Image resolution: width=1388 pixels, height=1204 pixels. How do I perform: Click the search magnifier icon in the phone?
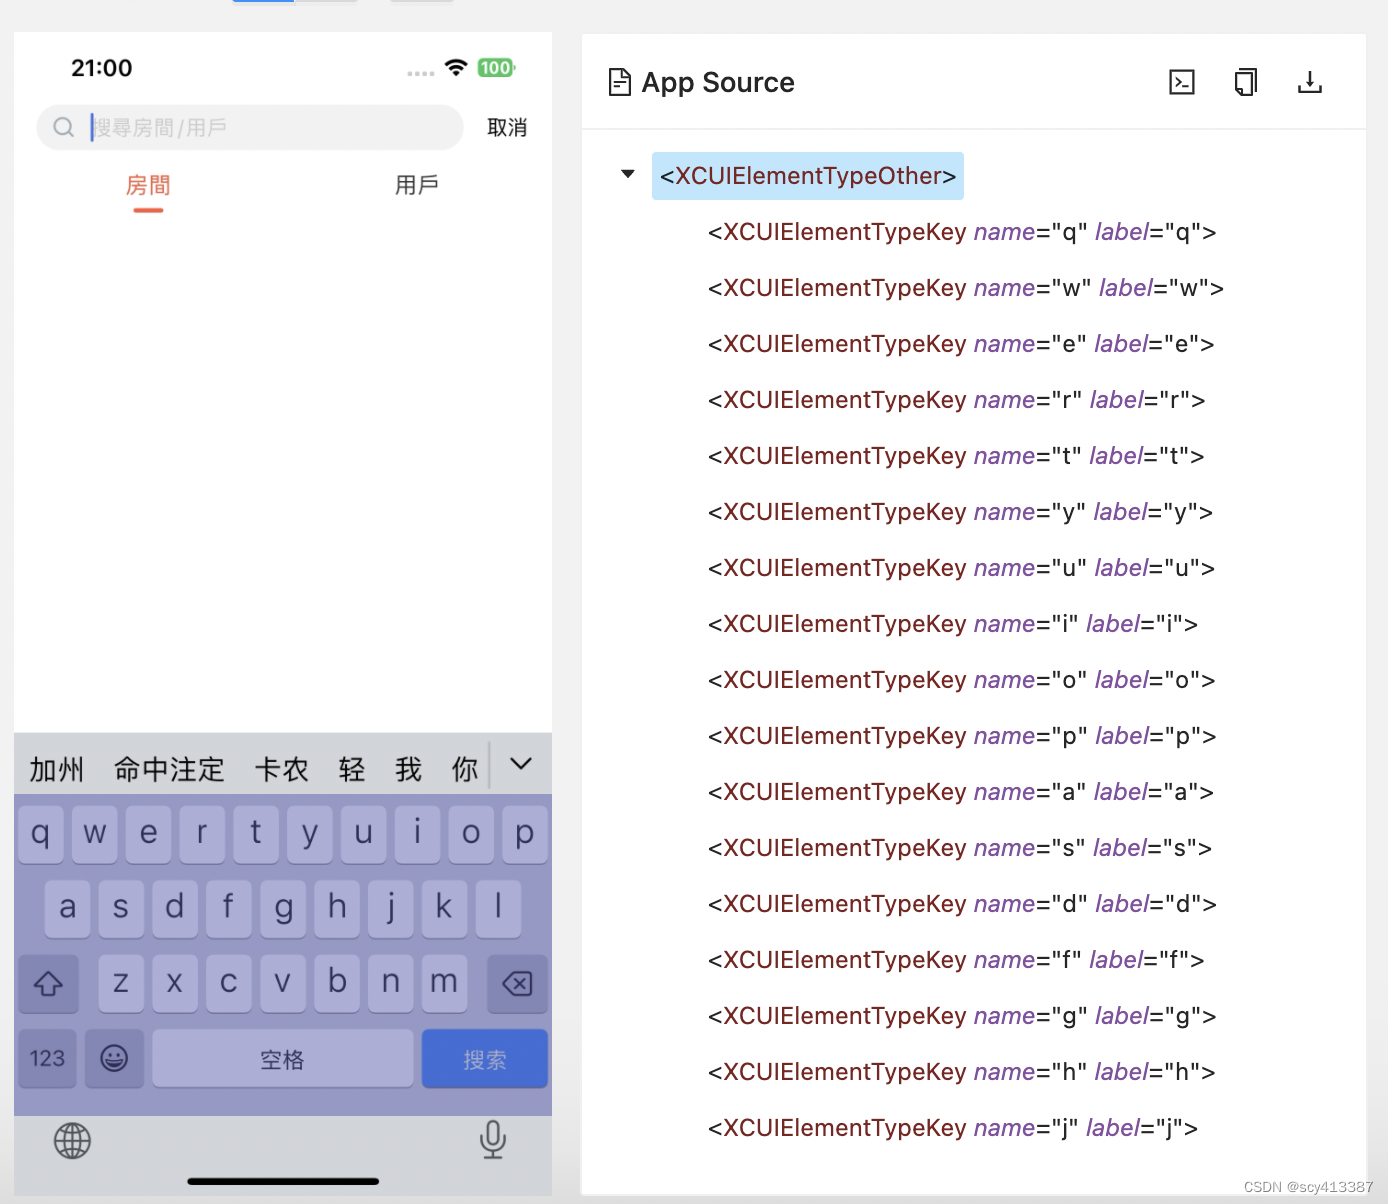click(63, 127)
